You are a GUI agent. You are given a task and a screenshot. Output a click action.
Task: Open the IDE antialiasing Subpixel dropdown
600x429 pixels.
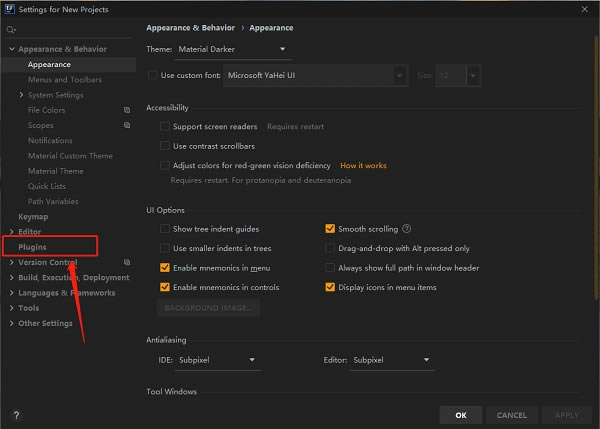coord(218,360)
